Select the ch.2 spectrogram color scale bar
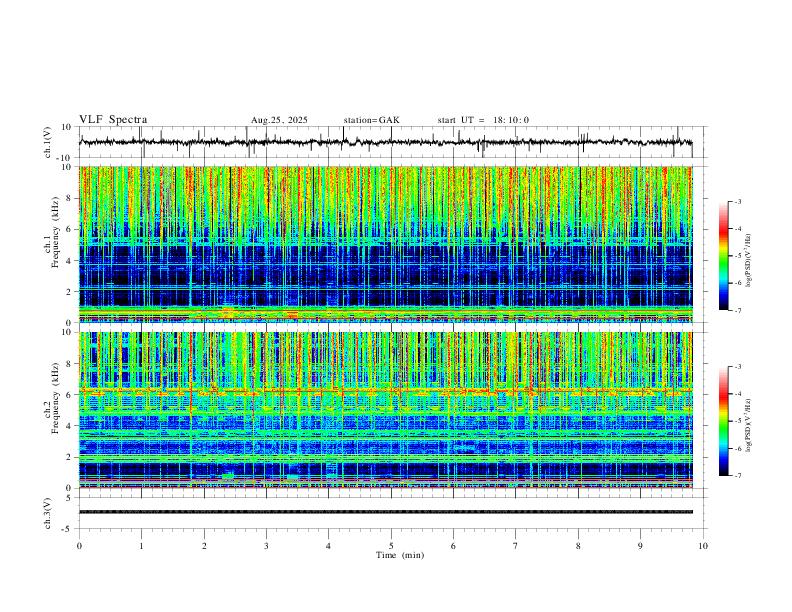 pyautogui.click(x=723, y=421)
